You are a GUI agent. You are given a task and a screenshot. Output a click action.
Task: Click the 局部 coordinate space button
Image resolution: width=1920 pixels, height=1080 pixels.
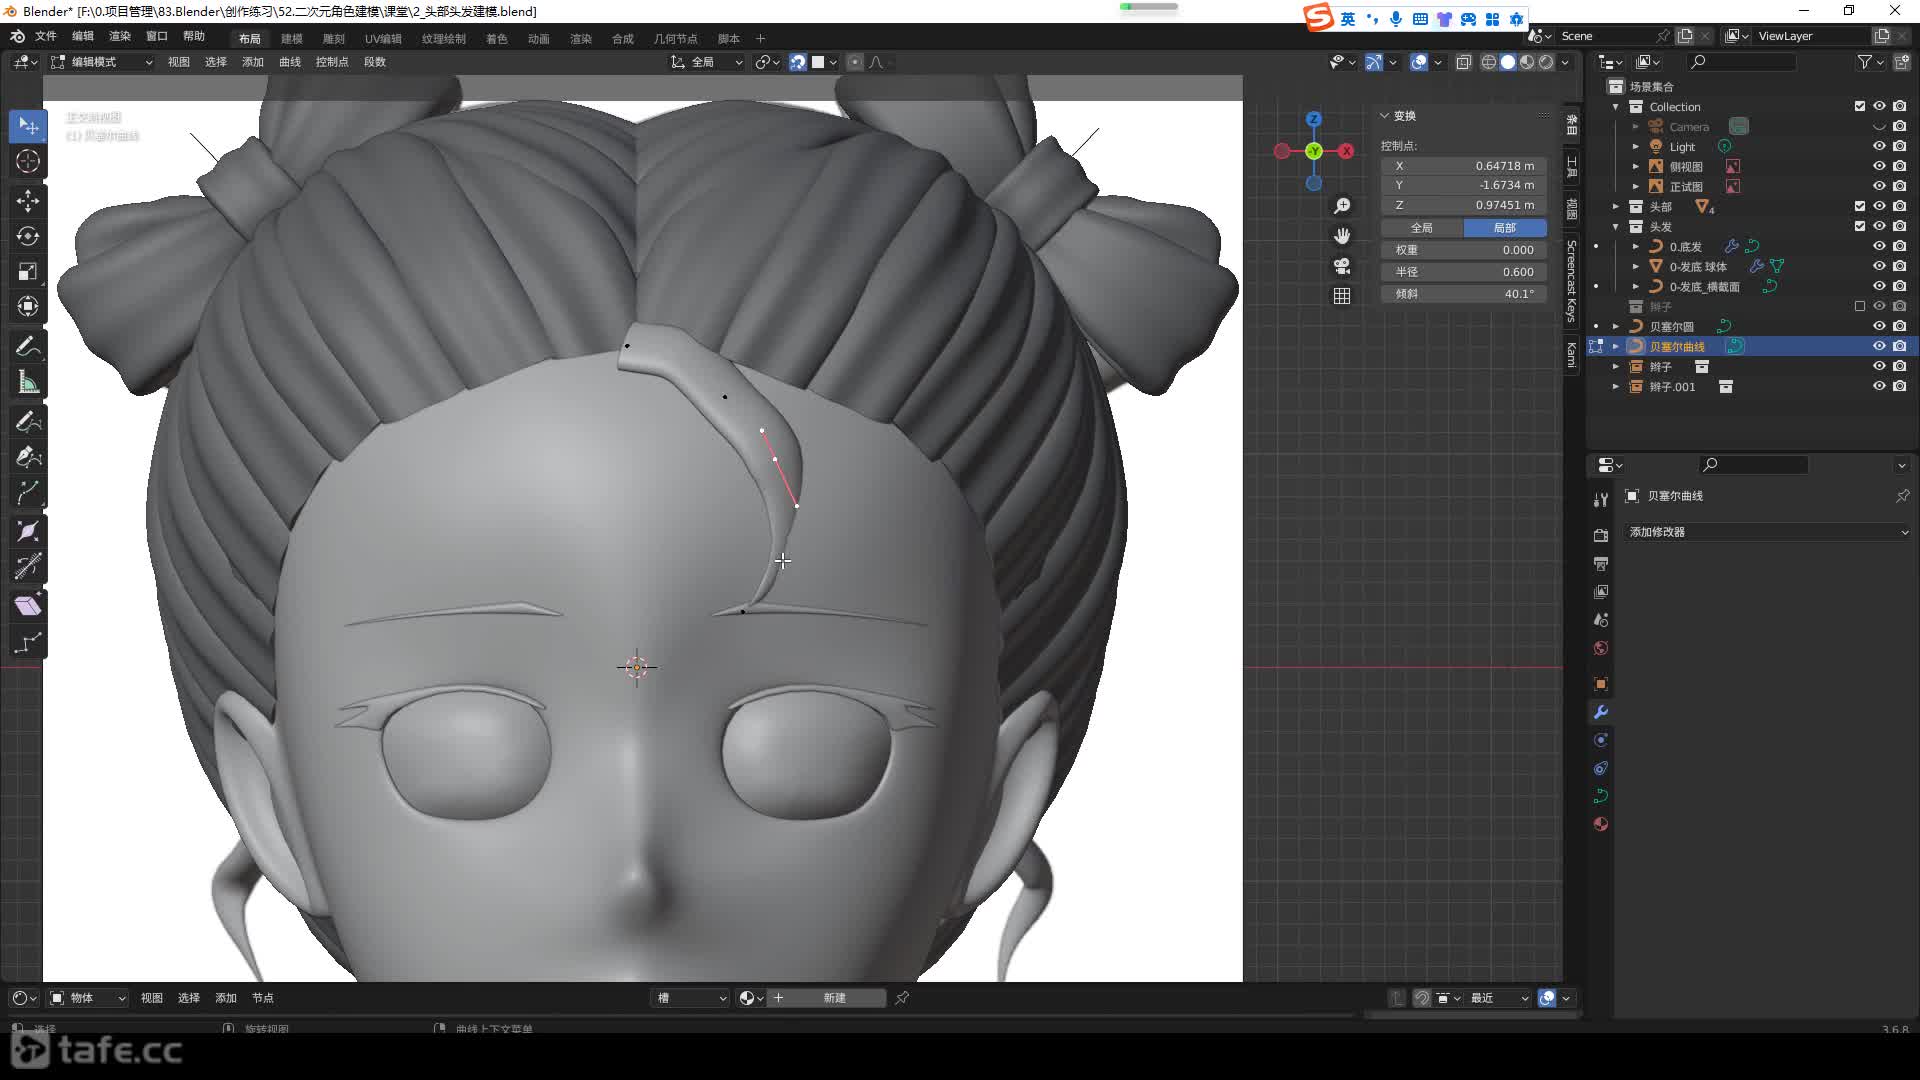1505,228
